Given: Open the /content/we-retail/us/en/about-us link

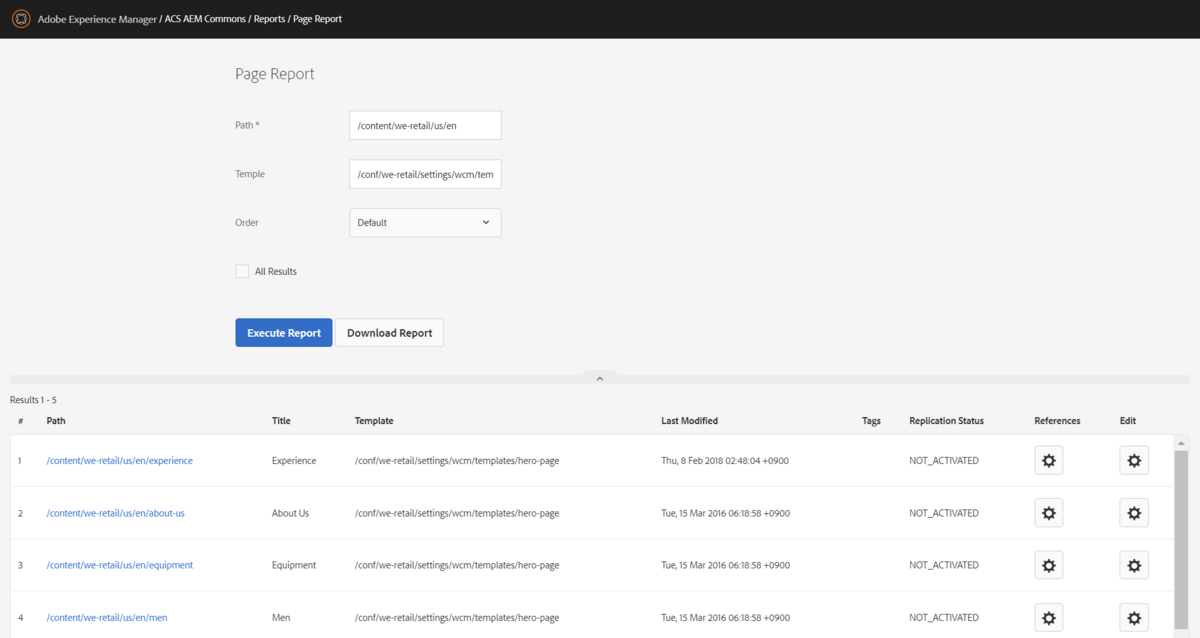Looking at the screenshot, I should tap(116, 513).
